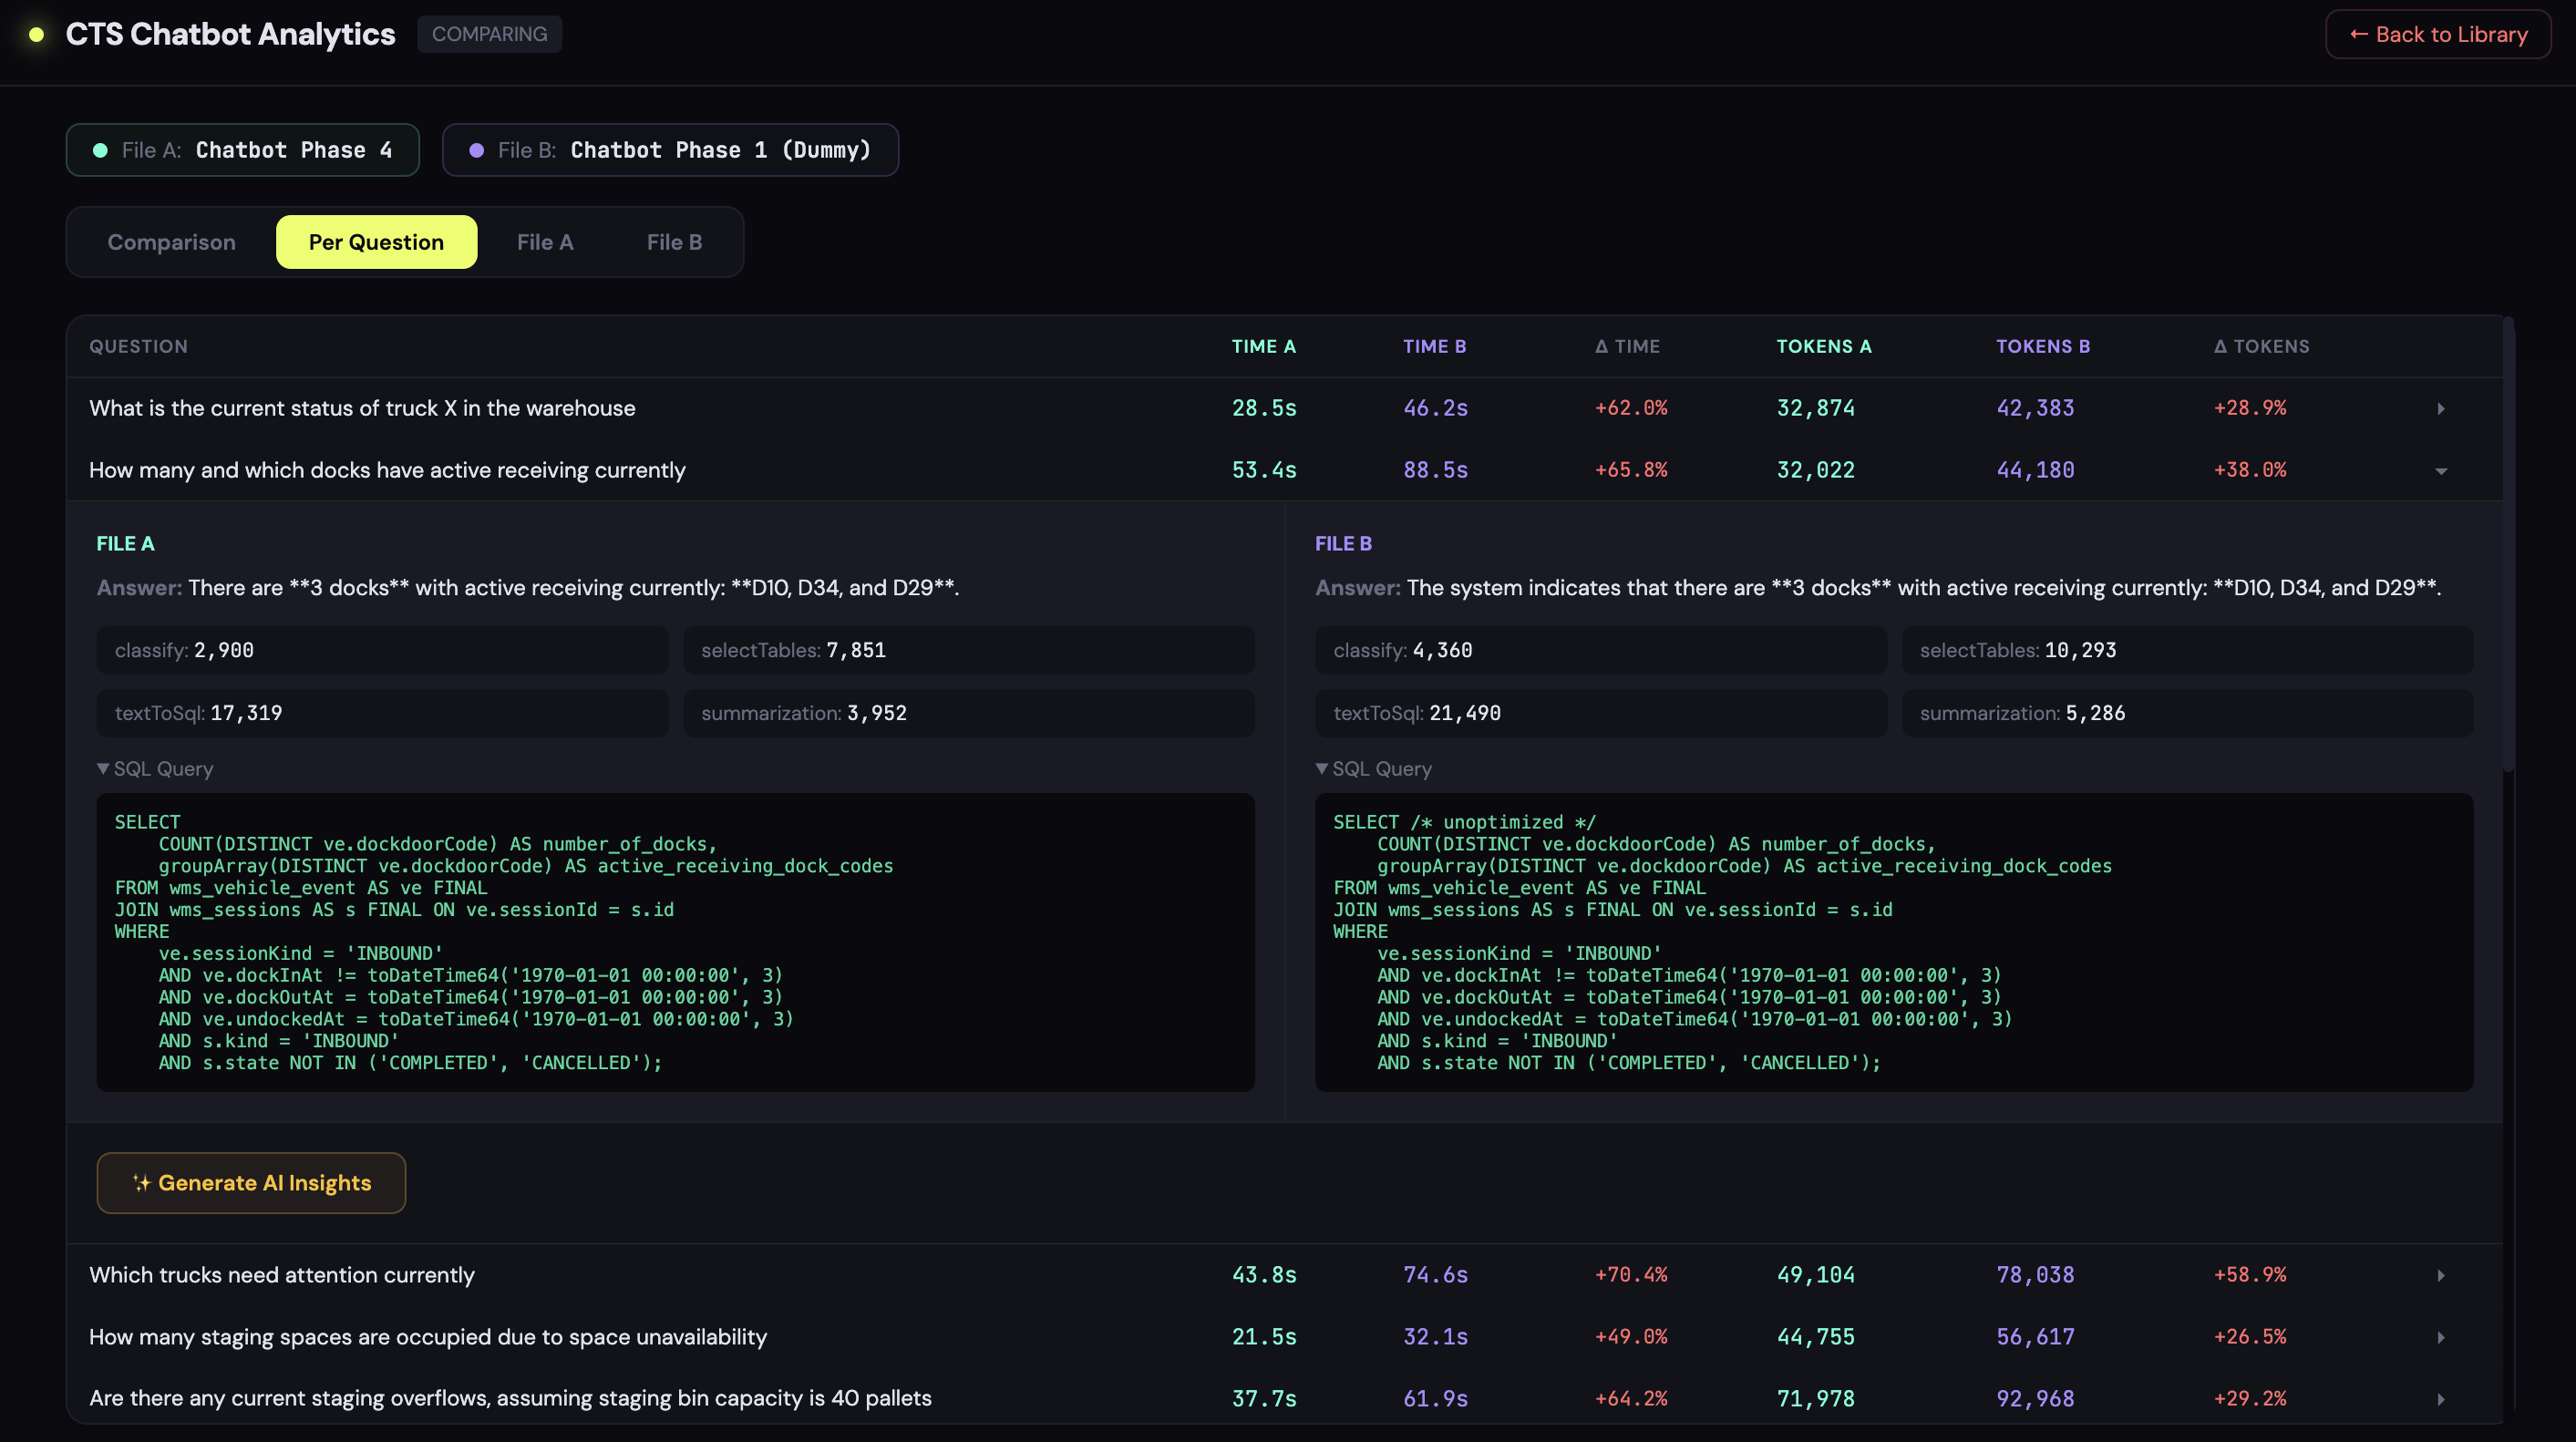Click the +62.0% time delta value
The image size is (2576, 1442).
(1631, 408)
